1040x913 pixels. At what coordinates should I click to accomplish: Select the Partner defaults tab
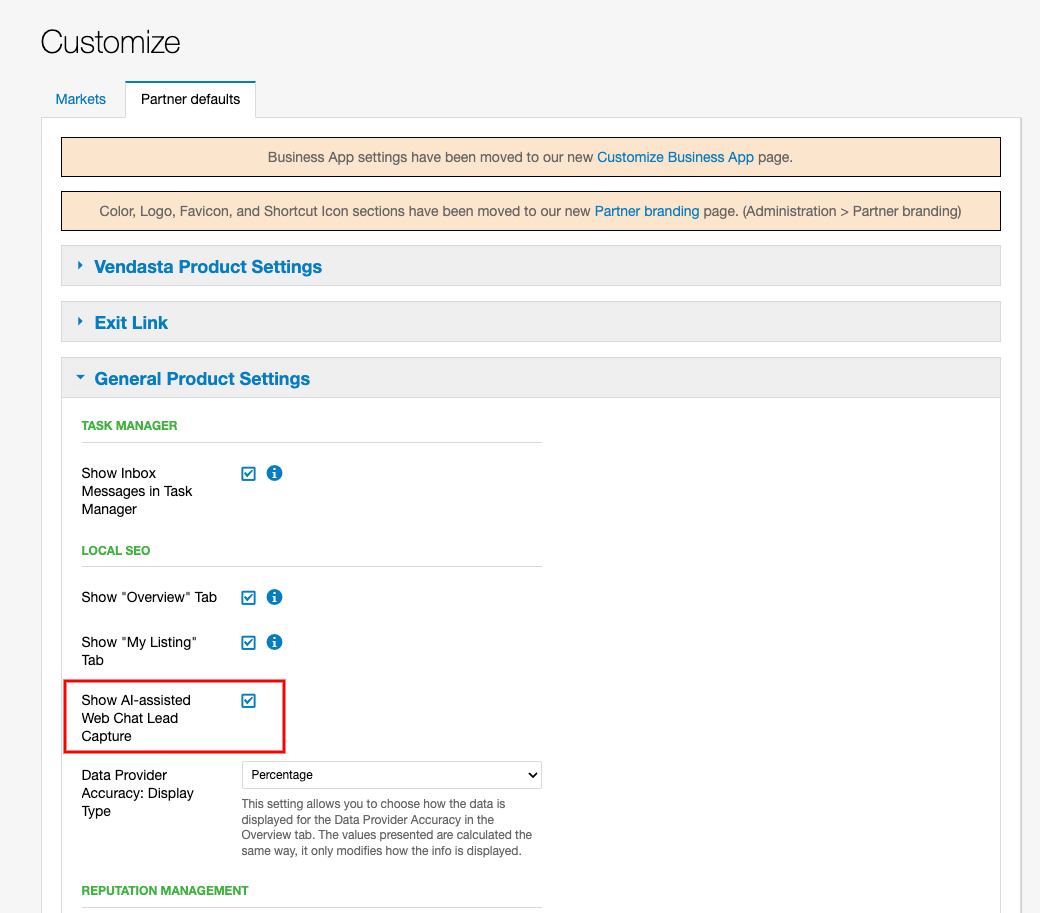(190, 99)
